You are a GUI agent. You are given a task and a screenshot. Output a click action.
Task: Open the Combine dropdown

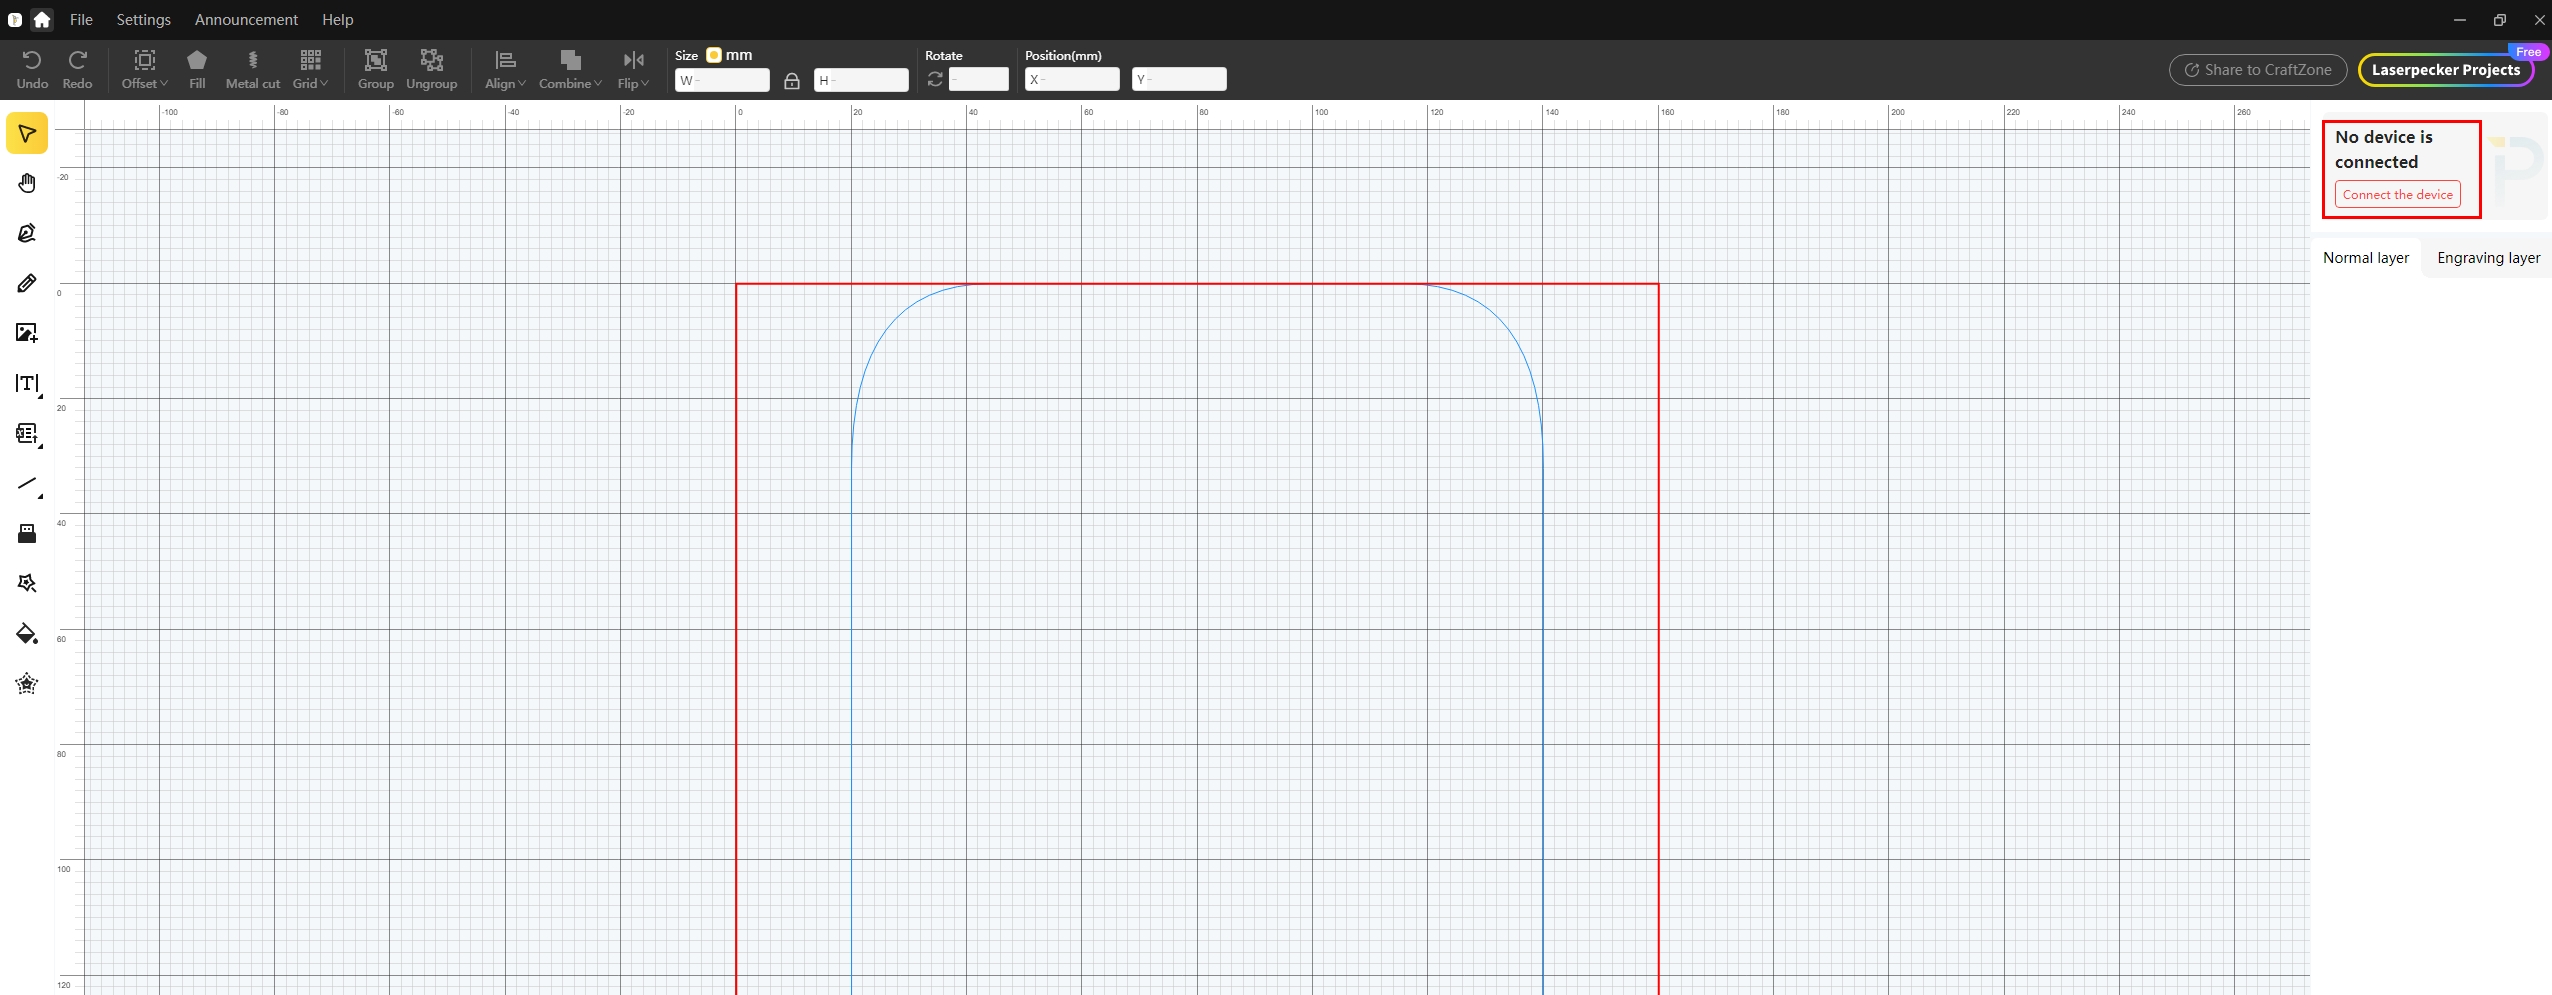(x=570, y=70)
